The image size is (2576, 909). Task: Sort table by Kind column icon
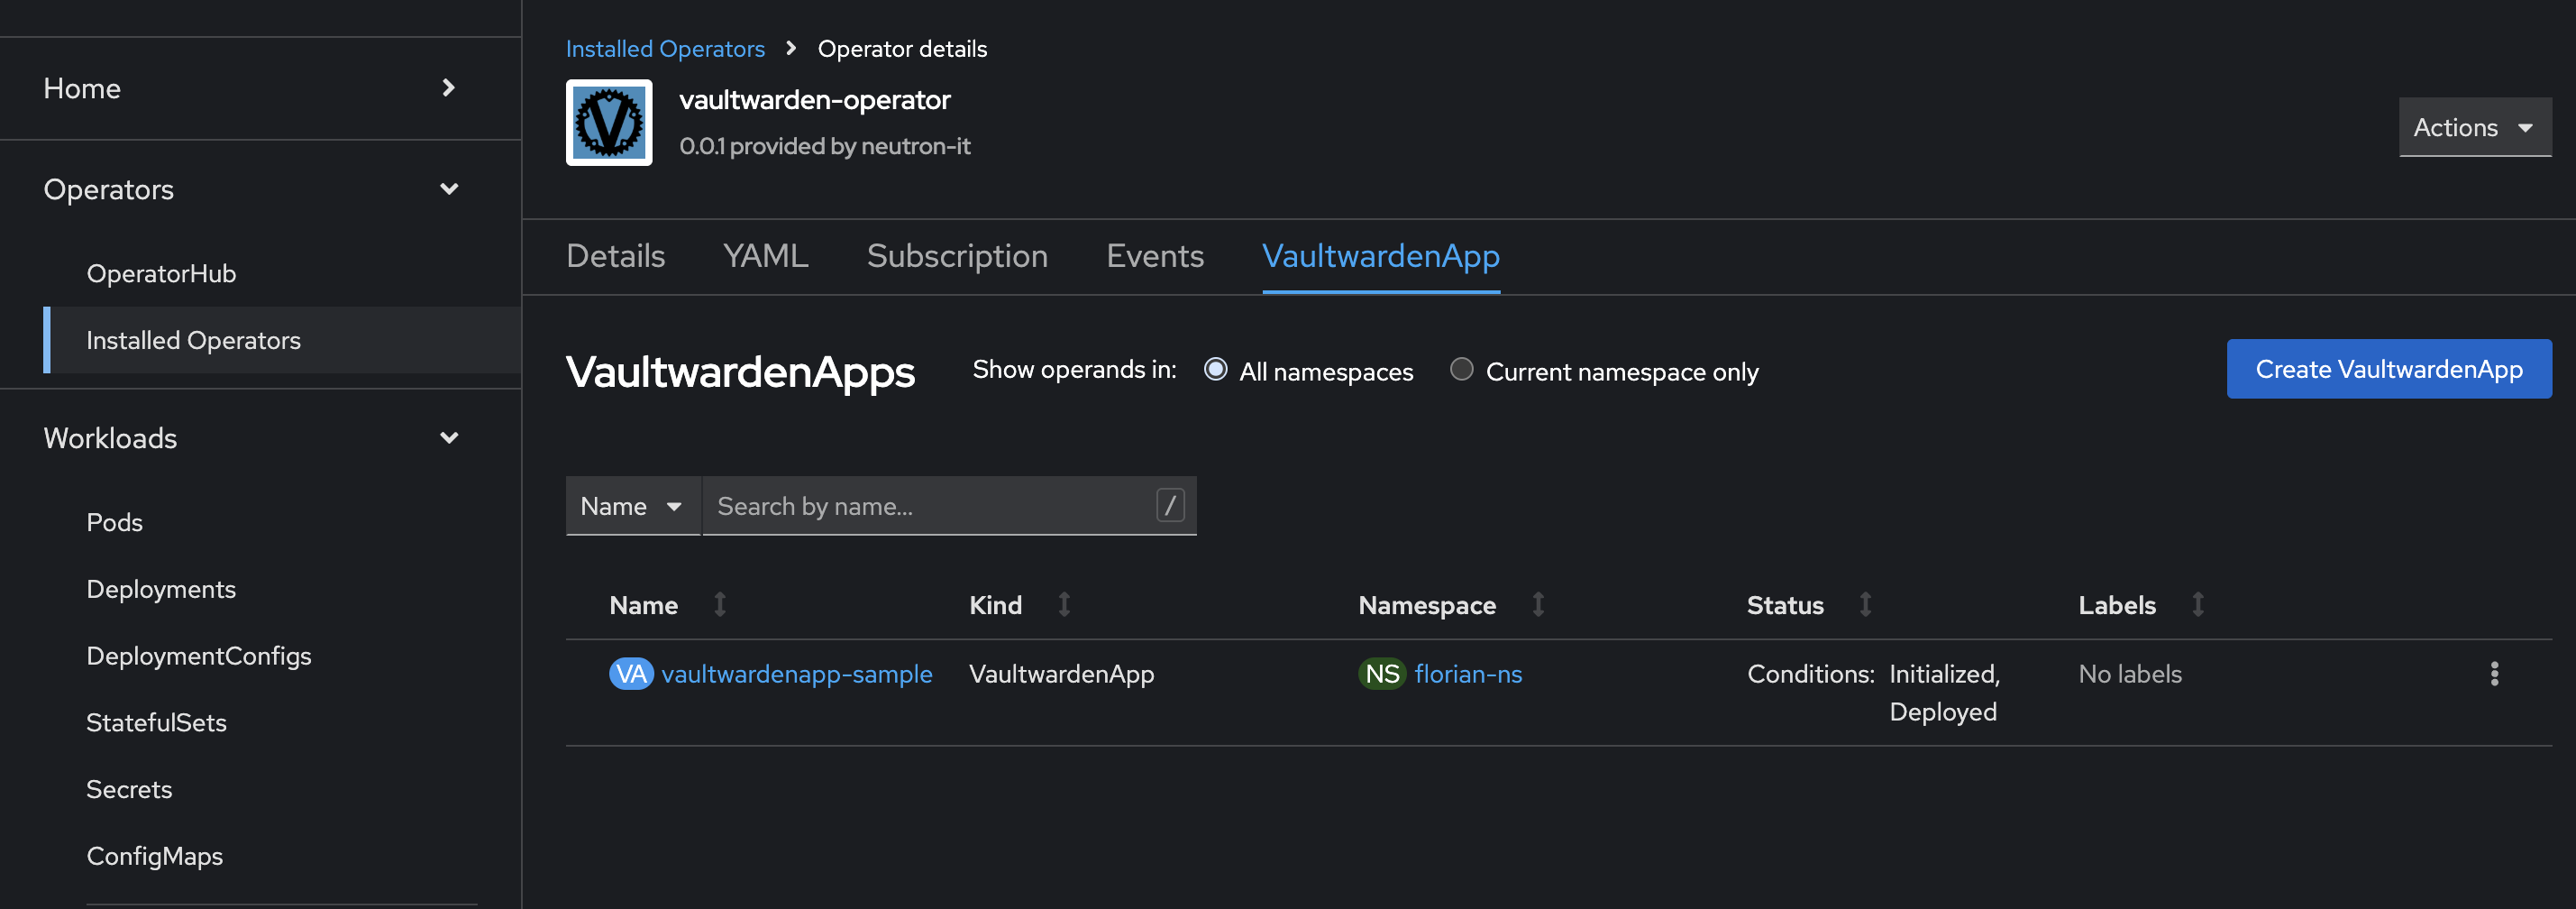(1064, 605)
